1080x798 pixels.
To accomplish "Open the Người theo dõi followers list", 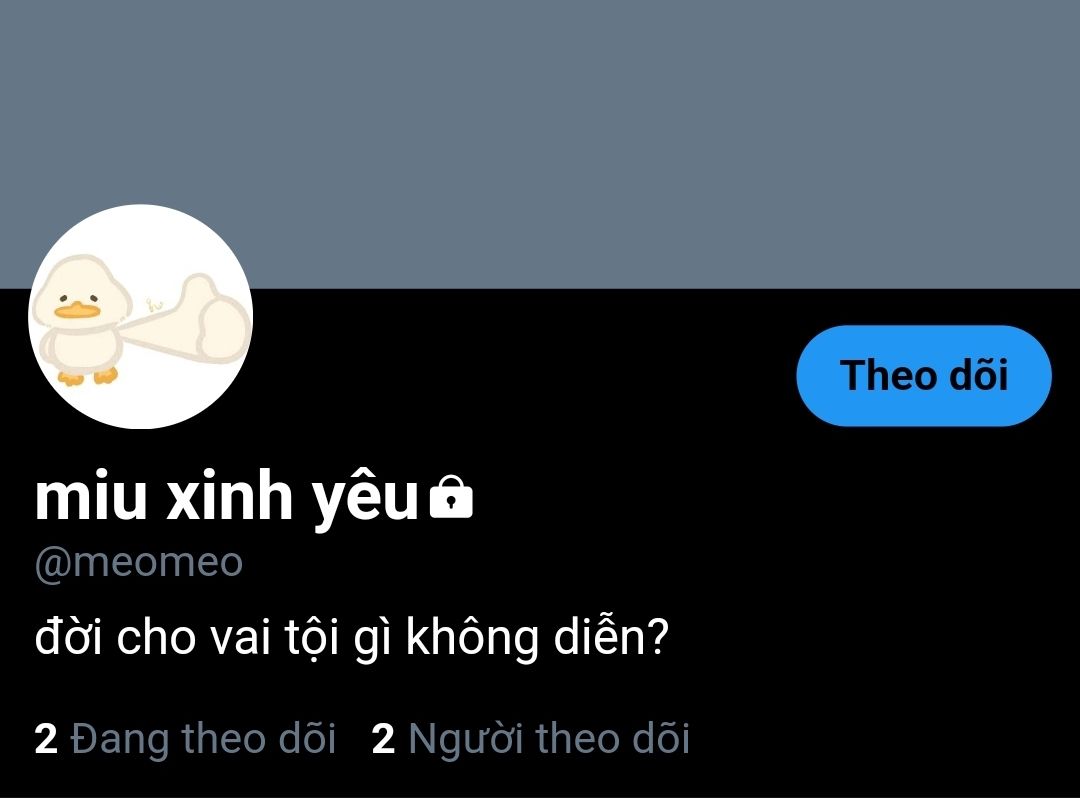I will [x=530, y=739].
